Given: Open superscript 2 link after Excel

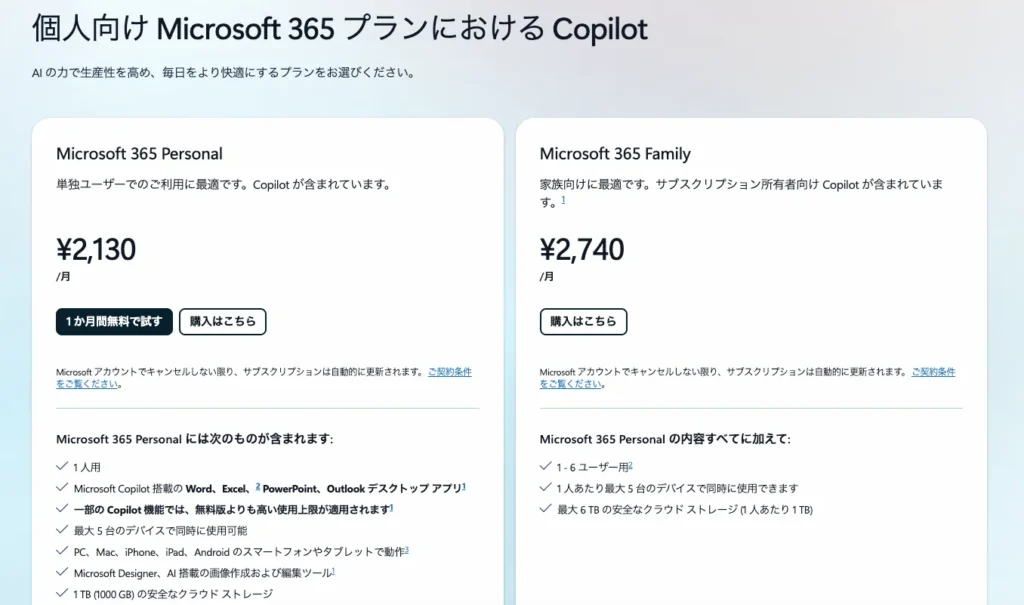Looking at the screenshot, I should click(x=257, y=485).
